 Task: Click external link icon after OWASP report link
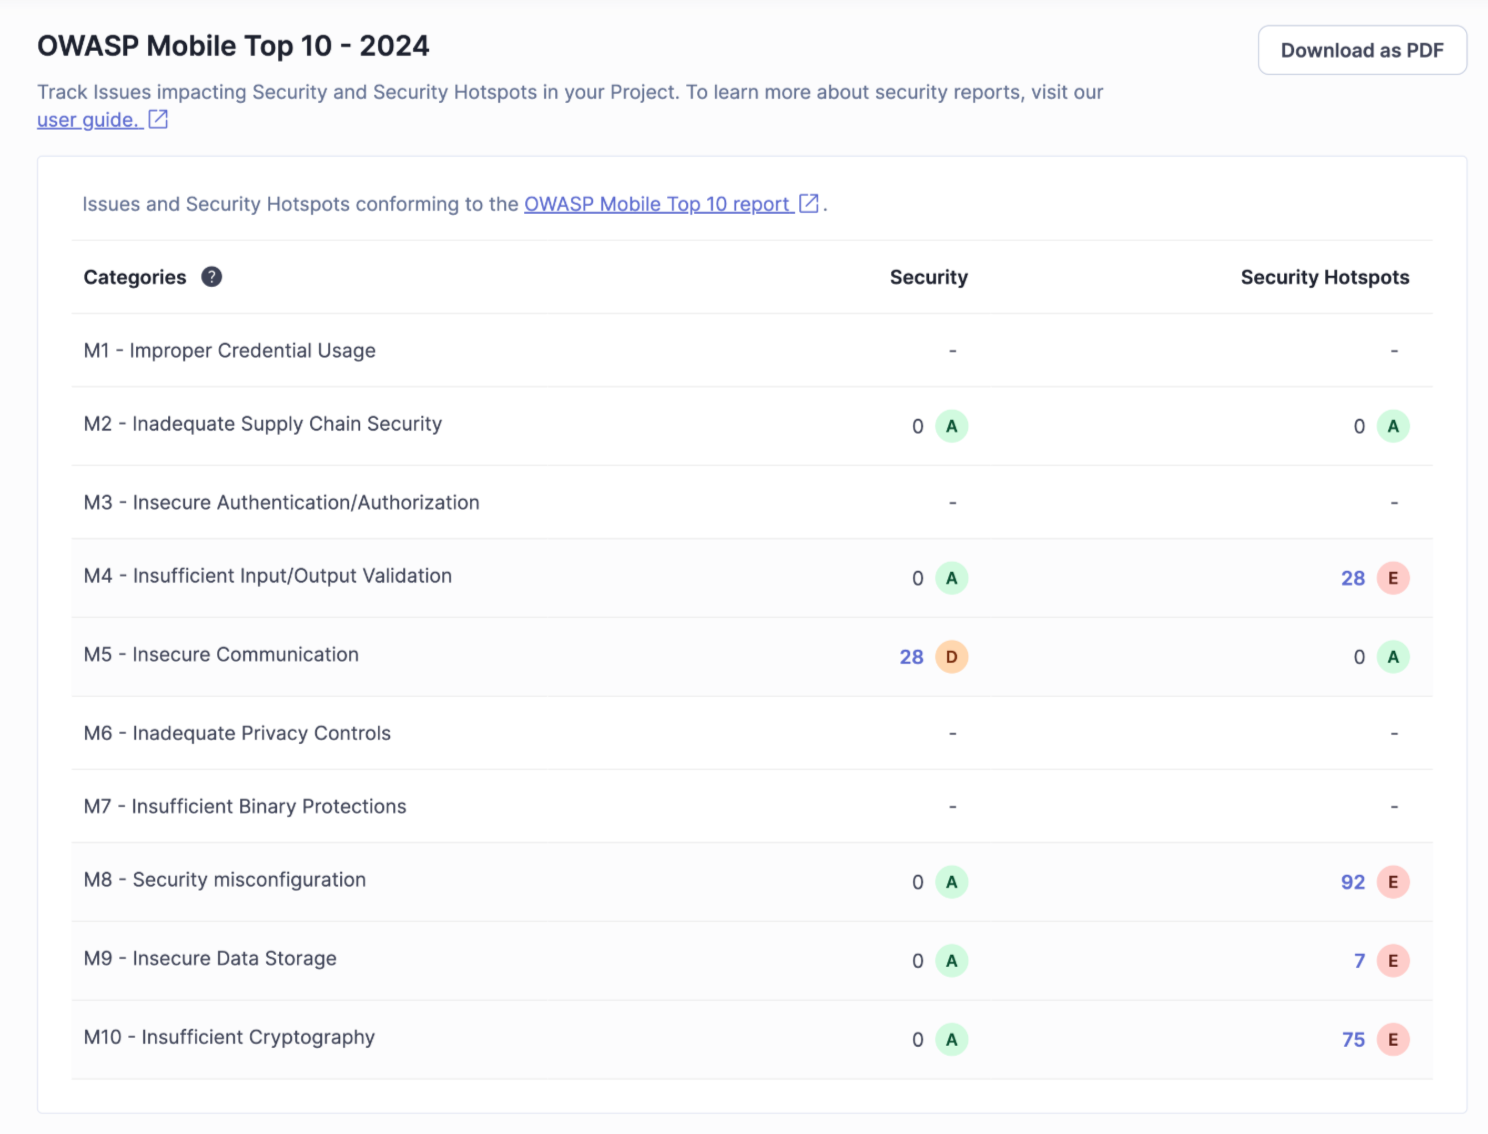[x=809, y=204]
